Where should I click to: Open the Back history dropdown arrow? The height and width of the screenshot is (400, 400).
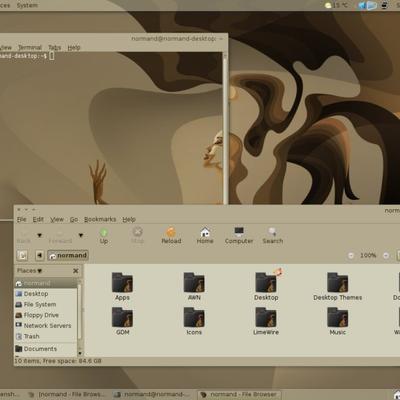39,235
